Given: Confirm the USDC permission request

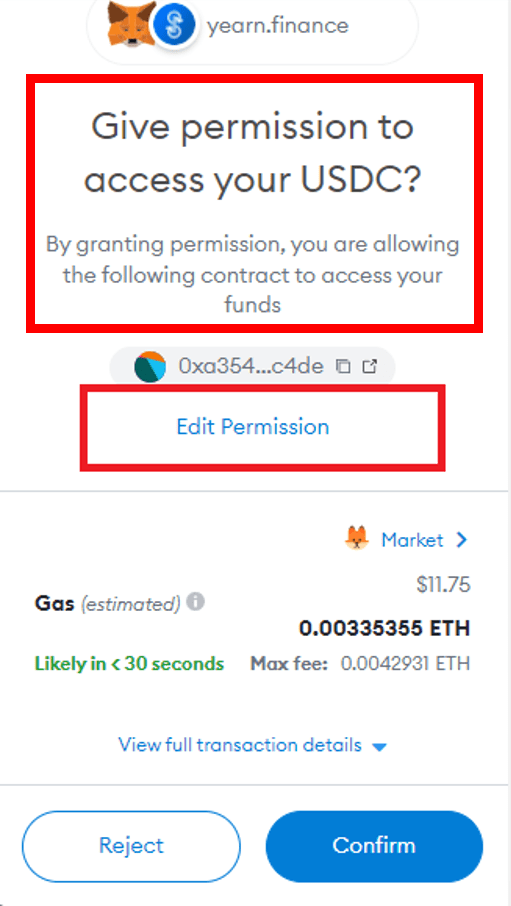Looking at the screenshot, I should [x=374, y=845].
